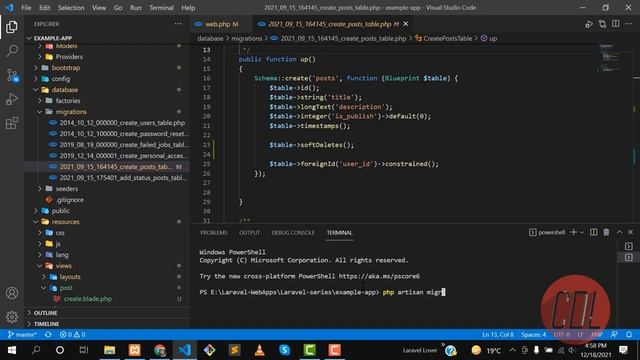640x360 pixels.
Task: Open the Source Control view
Action: [x=12, y=75]
